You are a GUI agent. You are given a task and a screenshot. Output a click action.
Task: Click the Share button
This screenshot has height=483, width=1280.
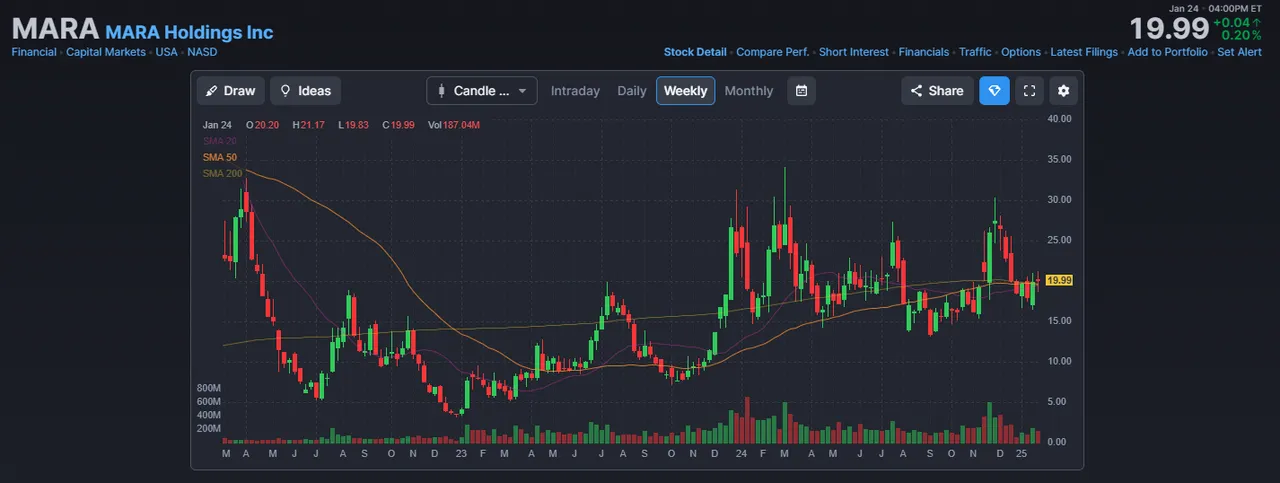[x=936, y=91]
